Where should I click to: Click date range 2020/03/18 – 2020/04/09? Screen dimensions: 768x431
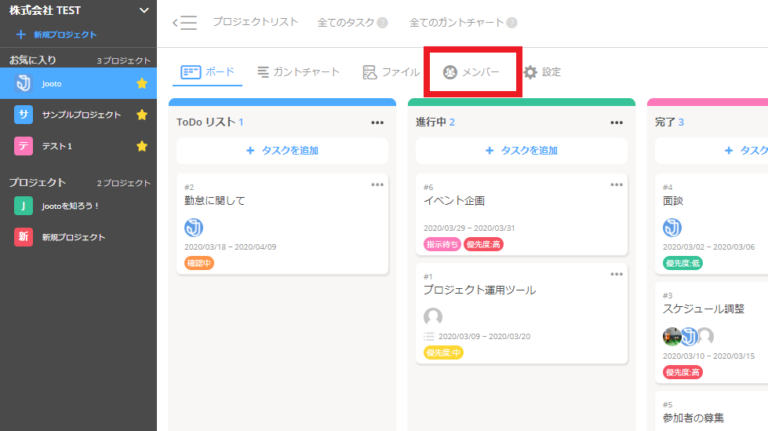pyautogui.click(x=230, y=247)
